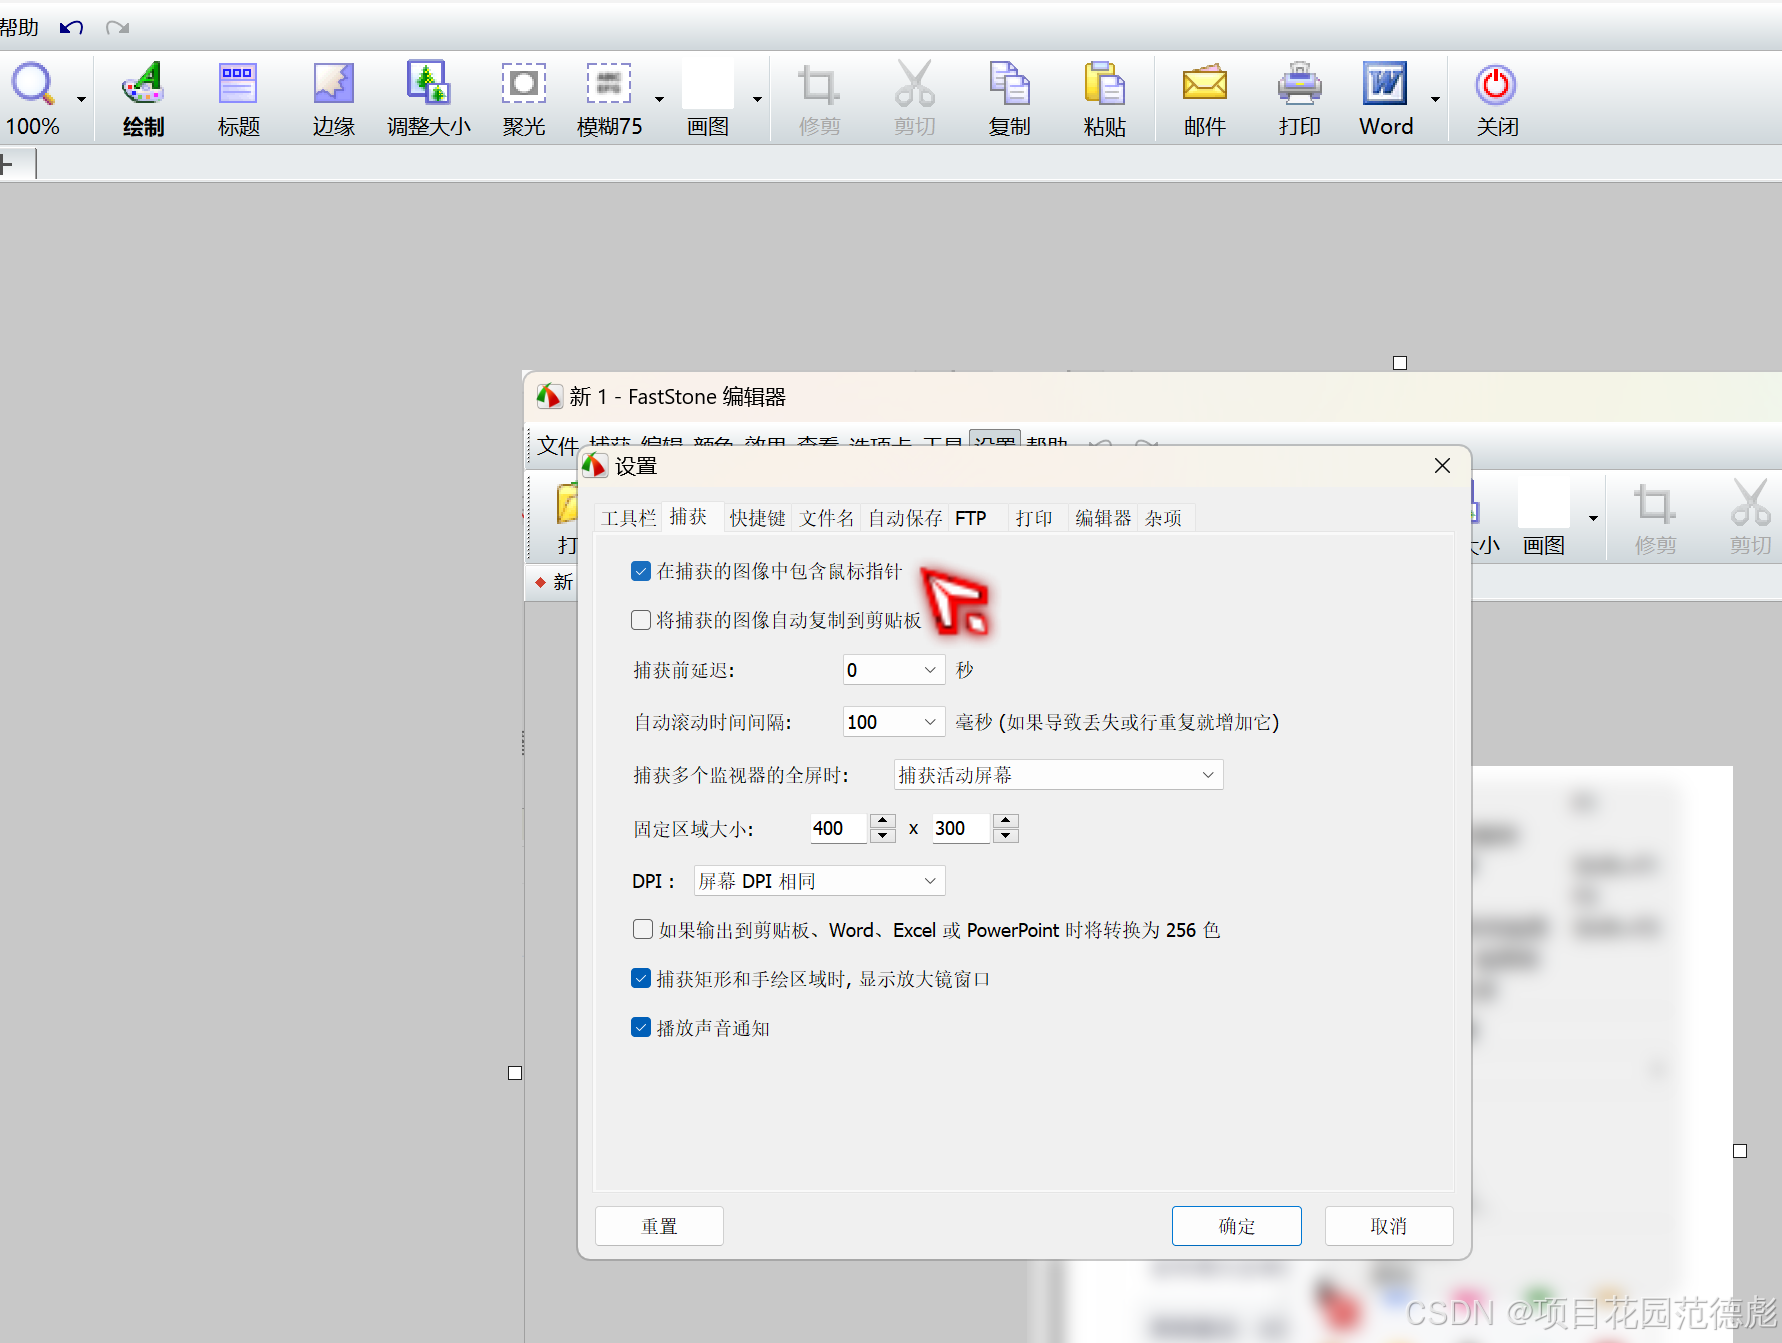This screenshot has height=1343, width=1782.
Task: Select the 绘制 draw tool
Action: pos(143,99)
